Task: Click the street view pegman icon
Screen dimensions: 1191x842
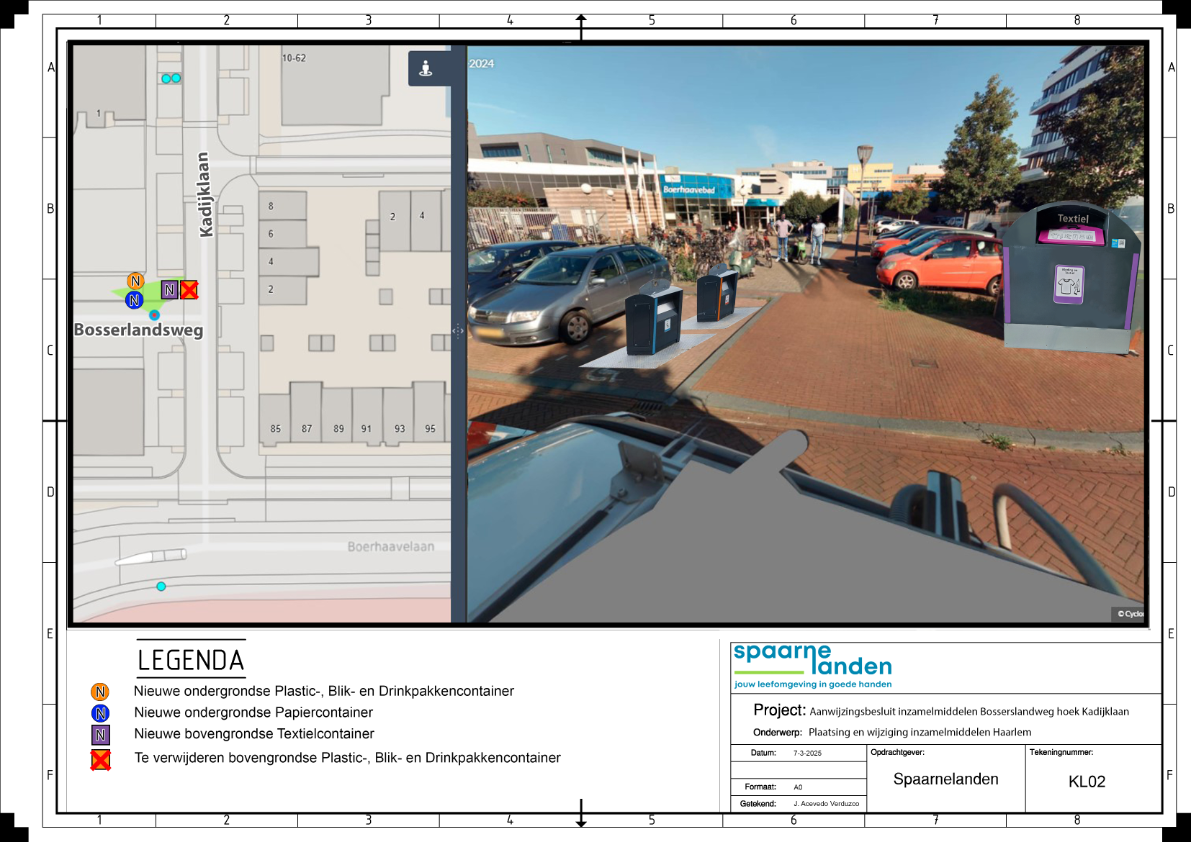Action: 426,69
